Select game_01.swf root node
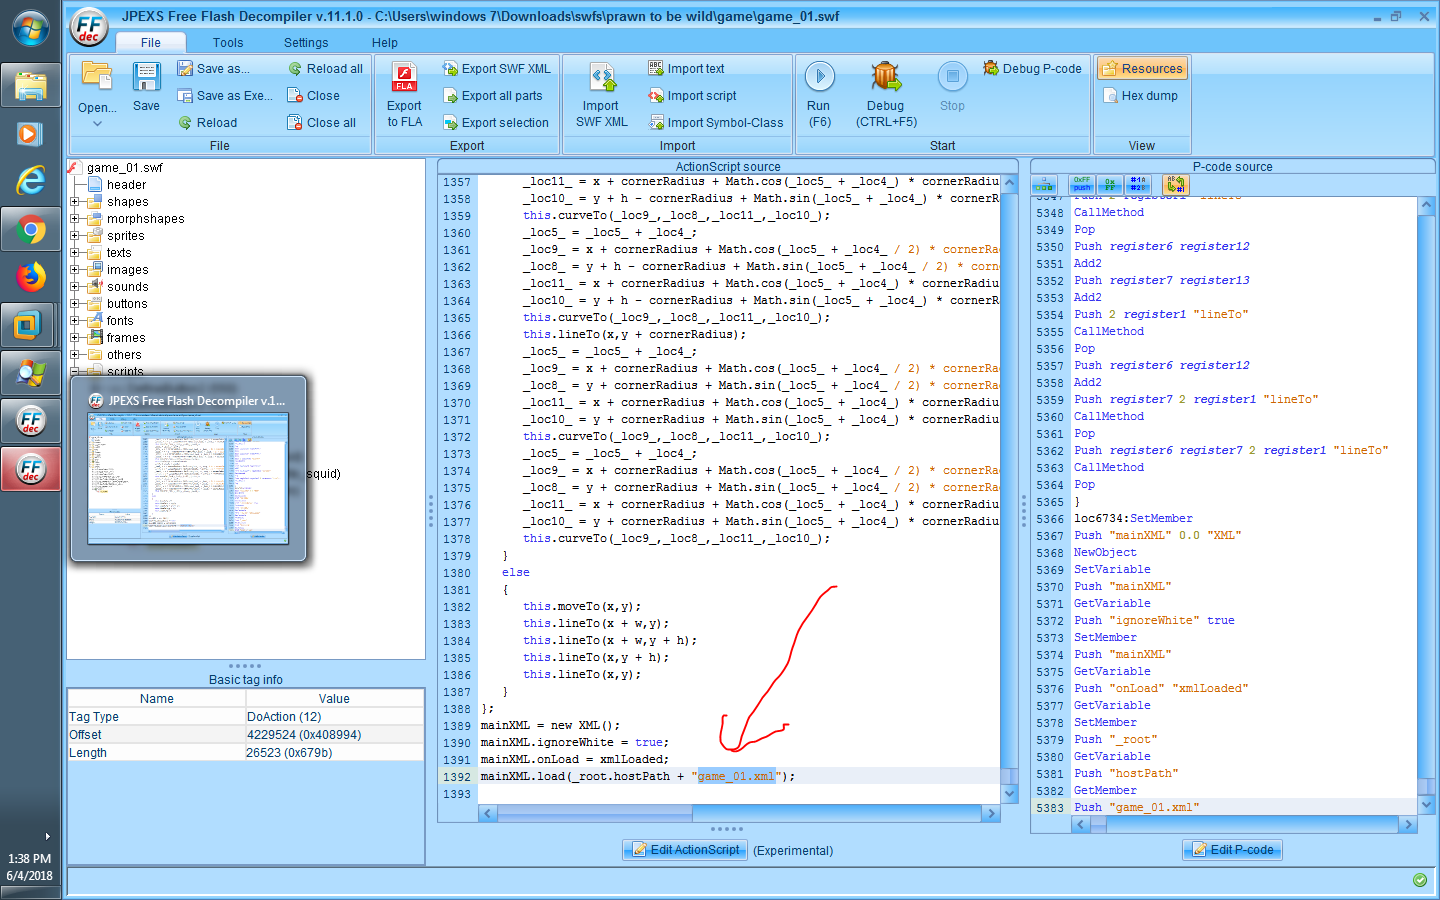Screen dimensions: 1440x900 [x=124, y=167]
